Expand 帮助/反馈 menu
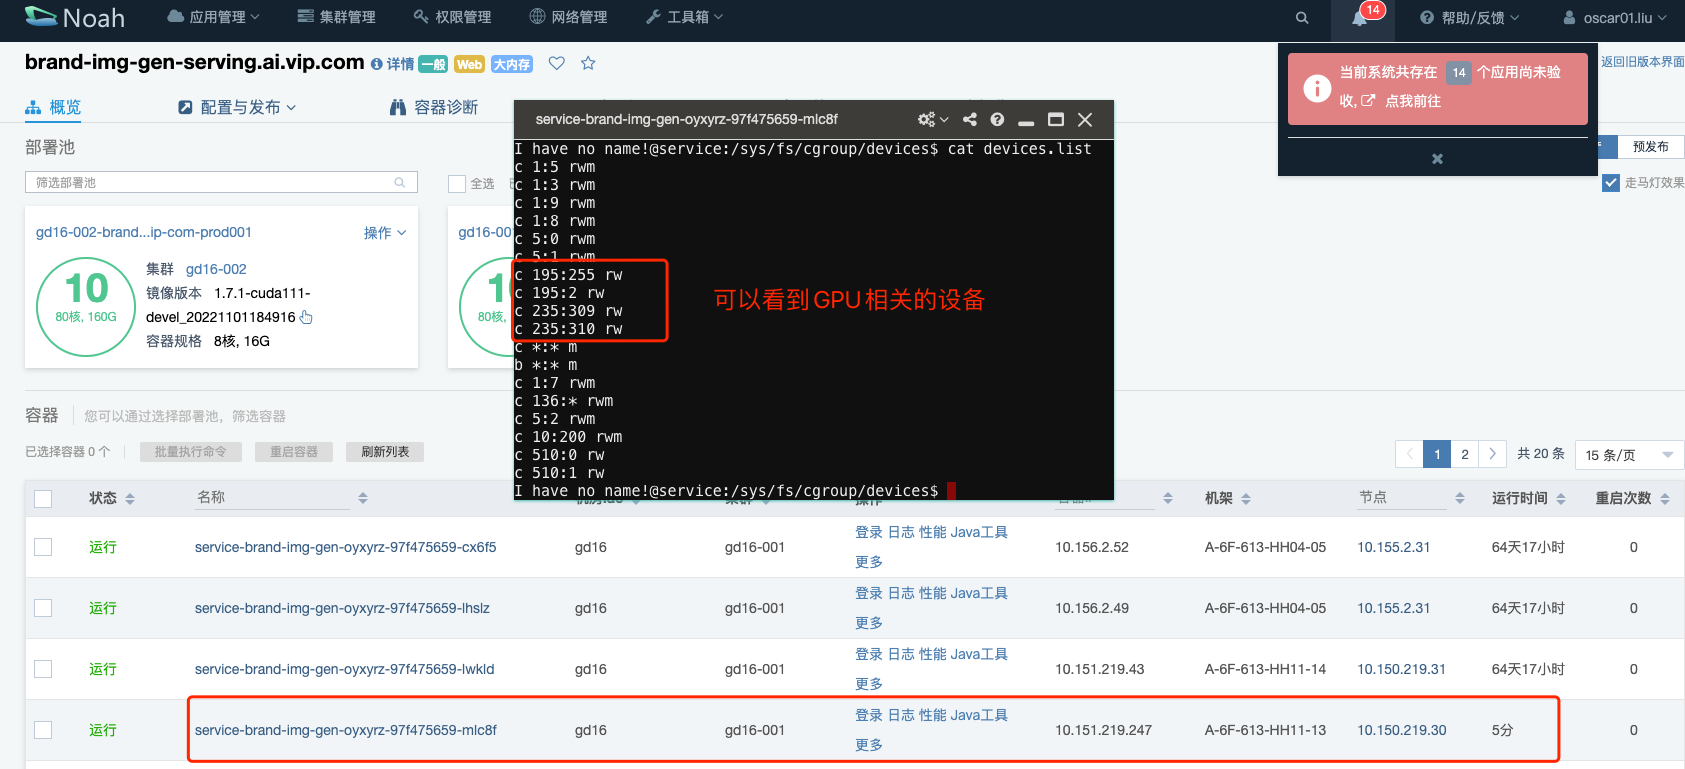 (x=1470, y=18)
